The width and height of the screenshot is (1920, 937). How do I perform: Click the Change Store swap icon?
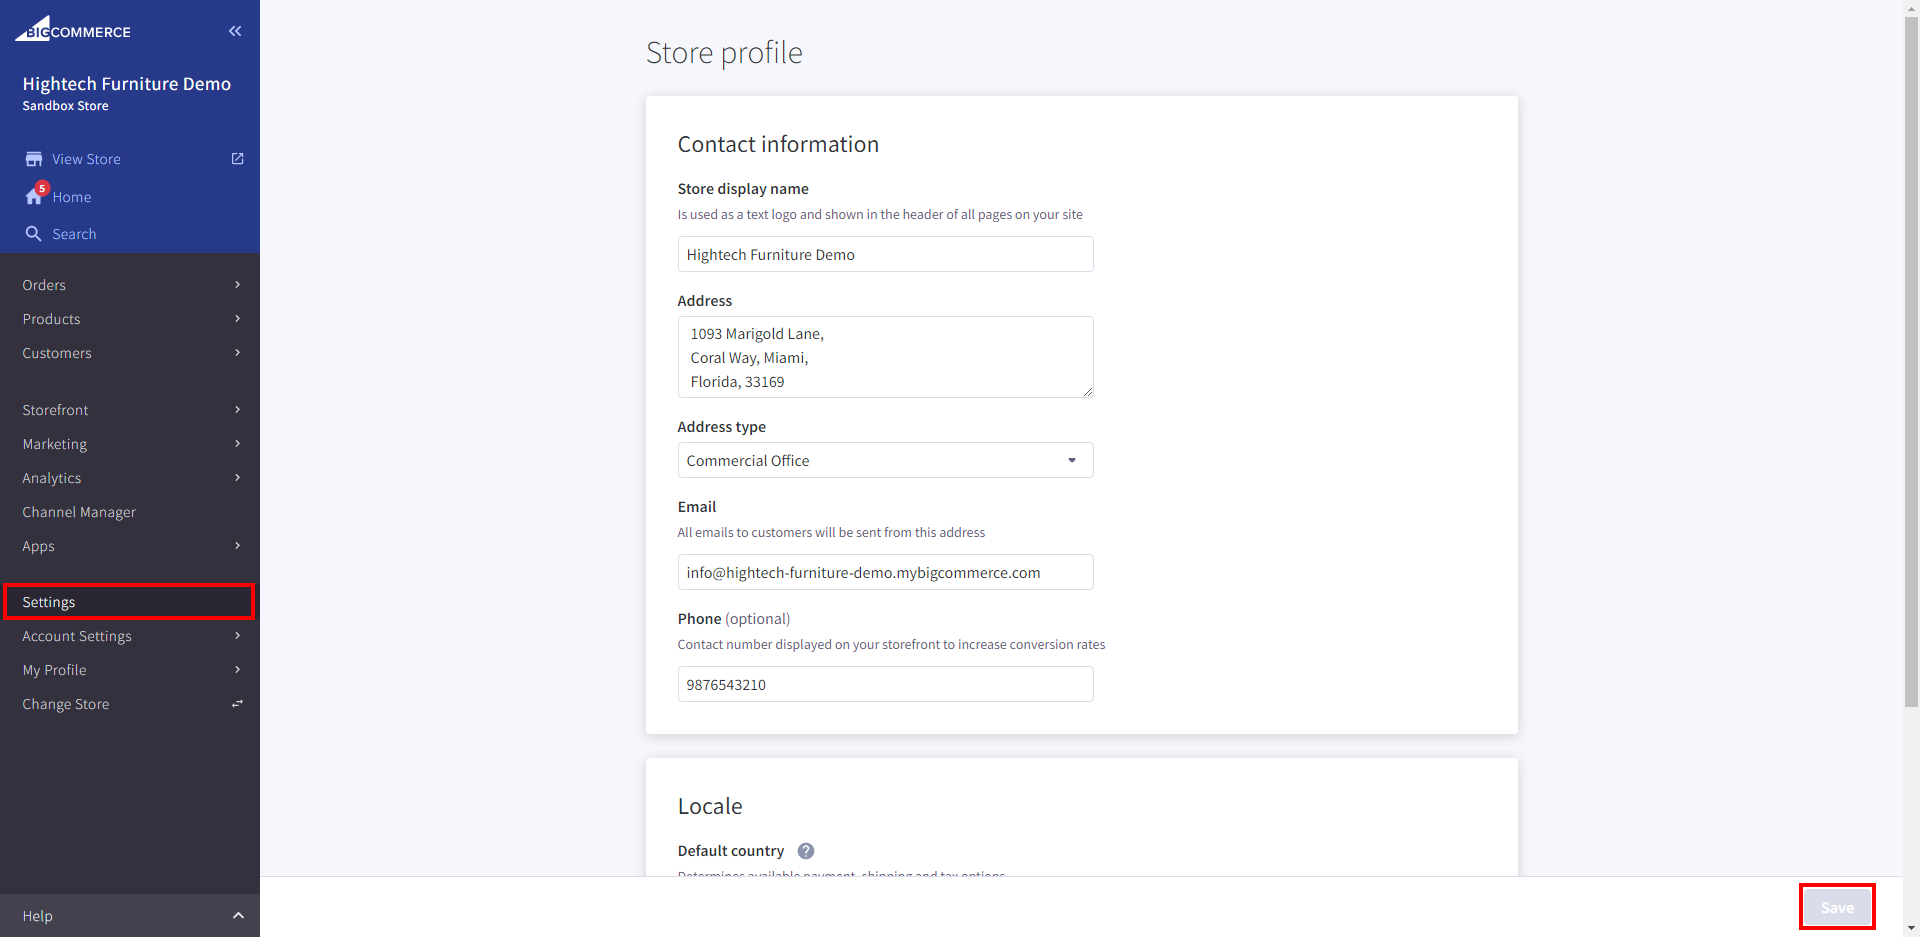point(237,704)
